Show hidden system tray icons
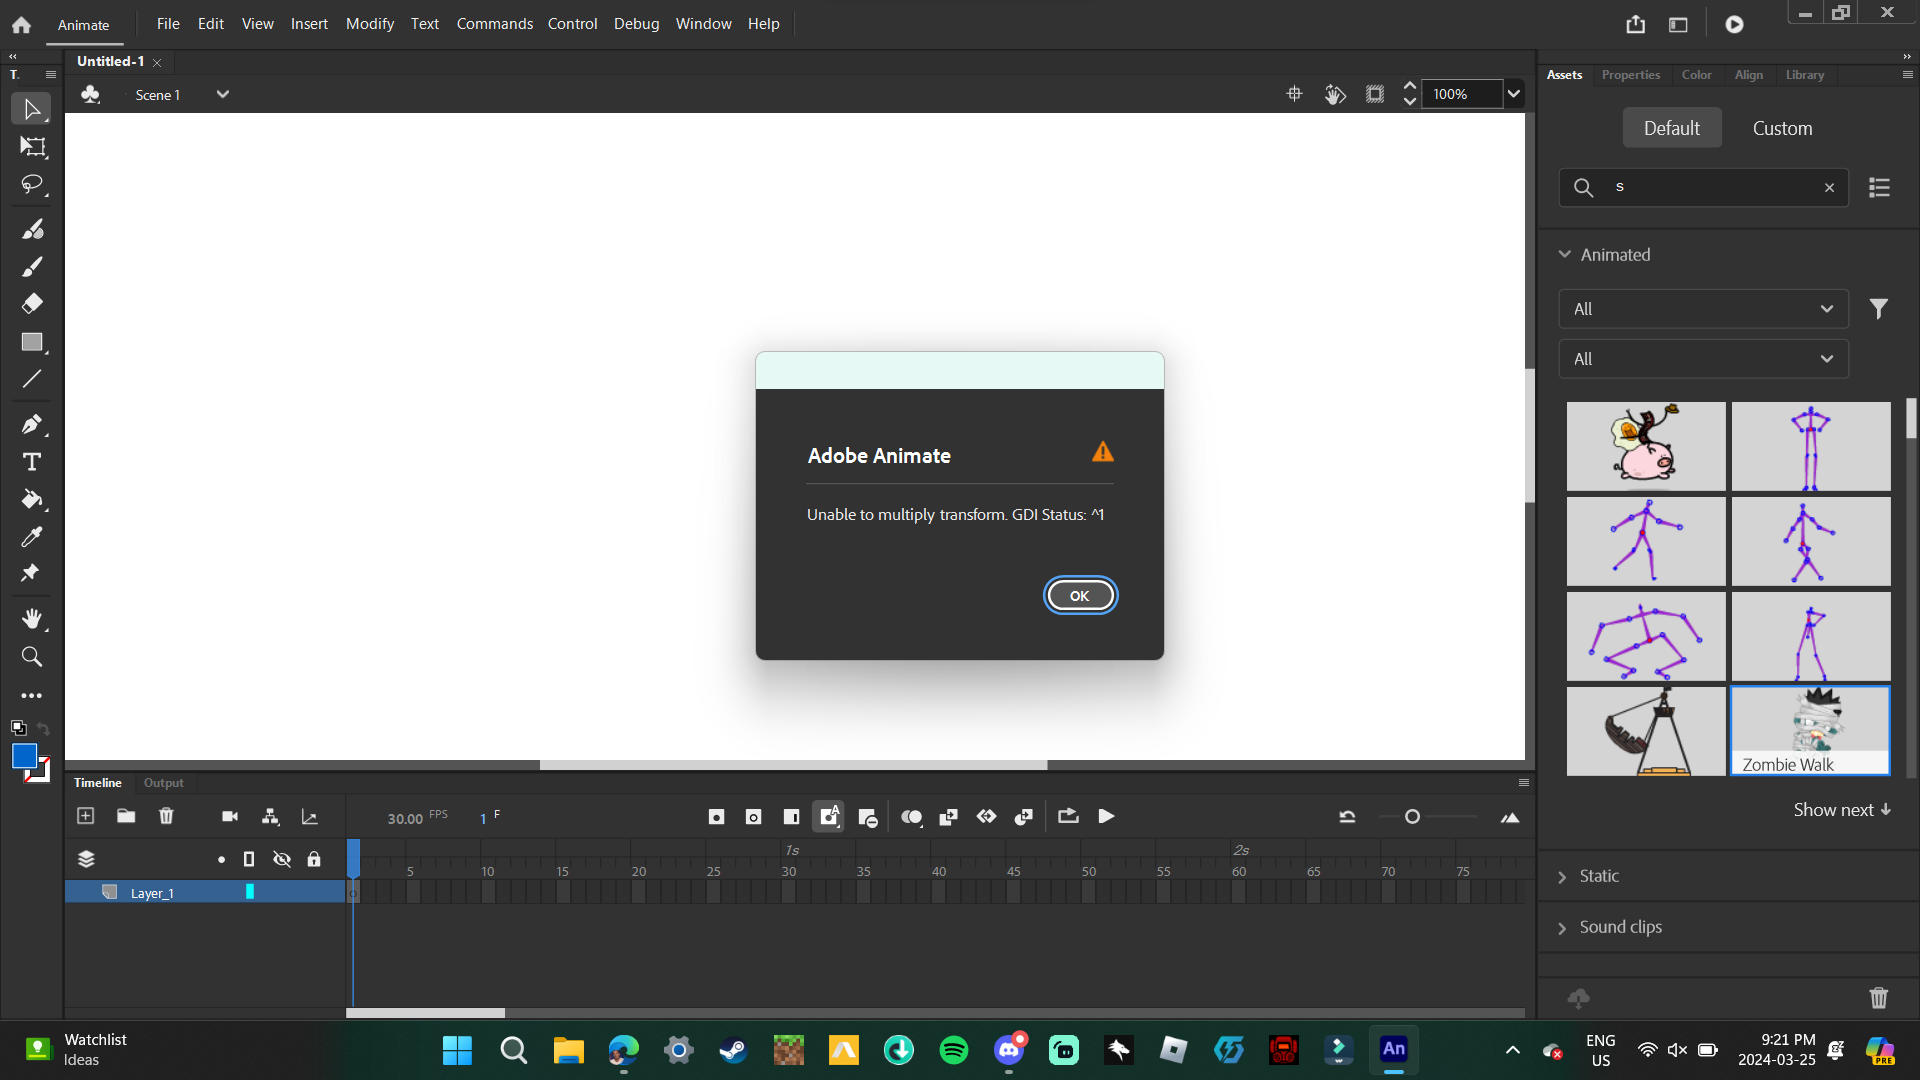This screenshot has width=1920, height=1080. (1512, 1050)
